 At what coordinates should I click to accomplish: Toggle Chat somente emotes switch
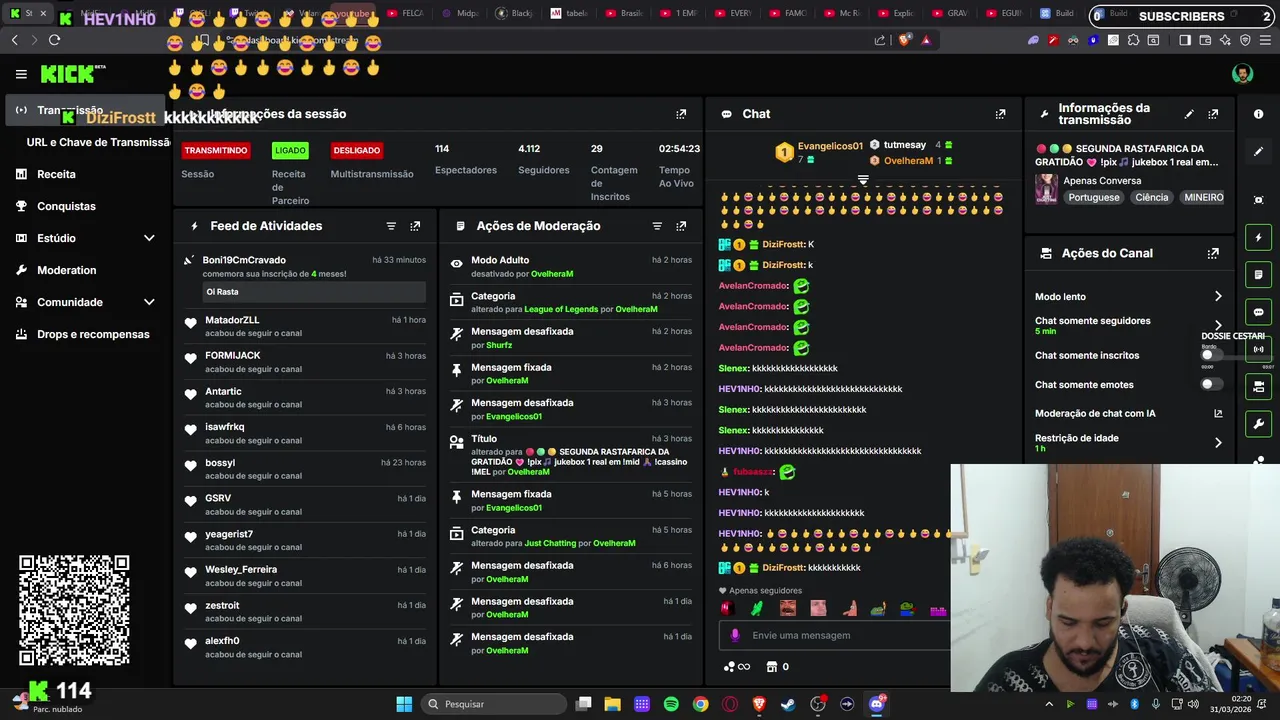tap(1211, 384)
